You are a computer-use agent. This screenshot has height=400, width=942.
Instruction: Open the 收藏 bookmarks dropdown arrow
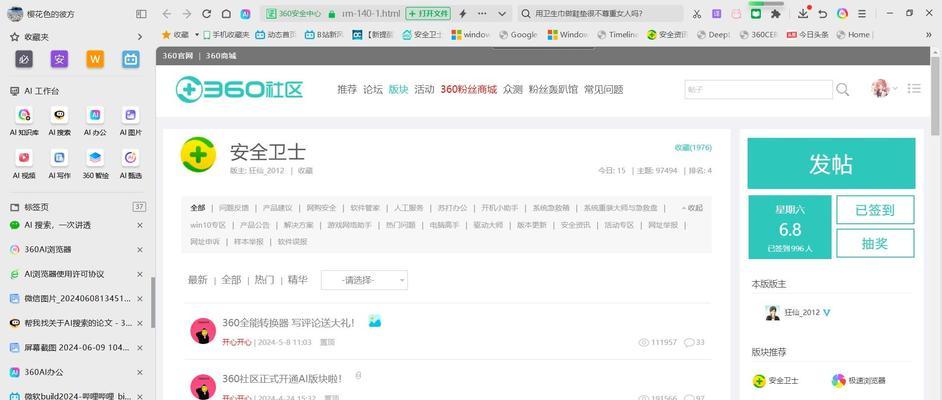click(196, 35)
